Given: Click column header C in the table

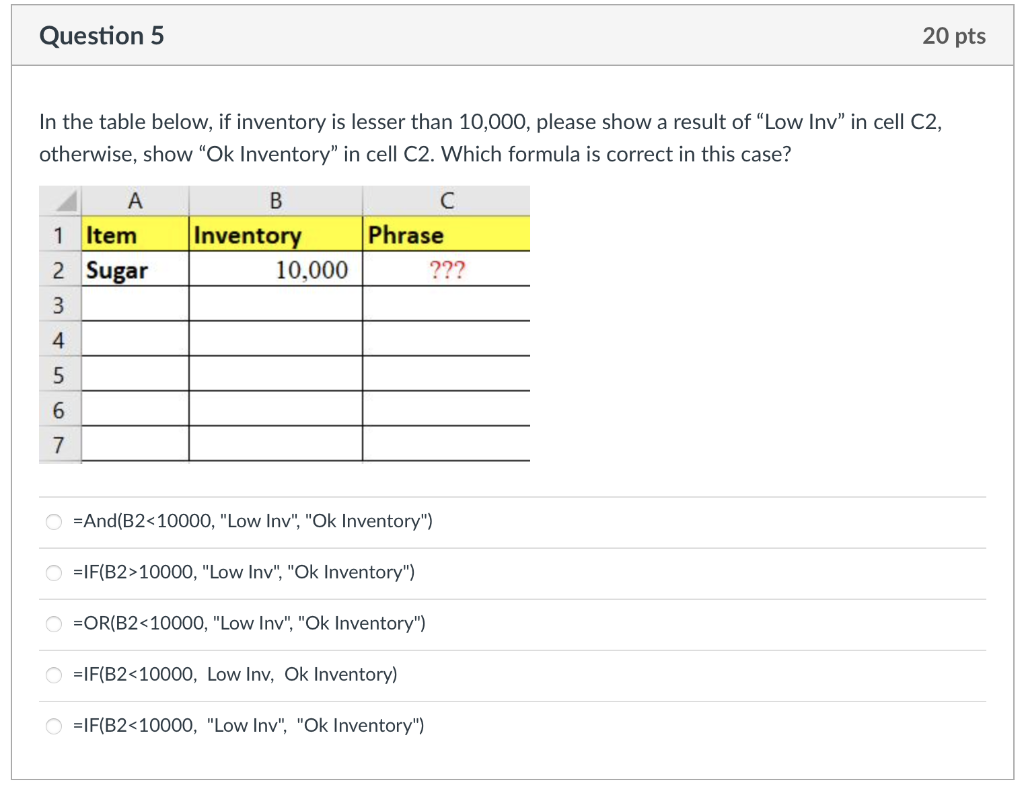Looking at the screenshot, I should tap(445, 200).
